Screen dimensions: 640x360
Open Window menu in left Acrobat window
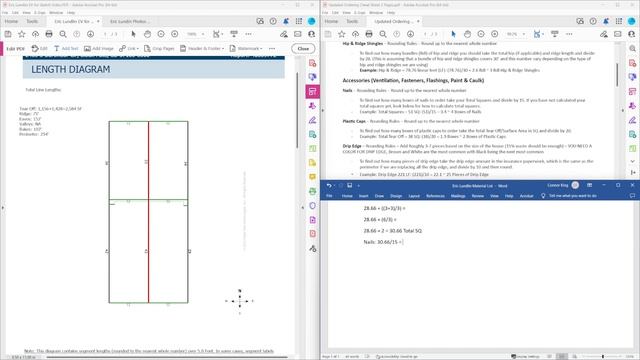pyautogui.click(x=56, y=13)
